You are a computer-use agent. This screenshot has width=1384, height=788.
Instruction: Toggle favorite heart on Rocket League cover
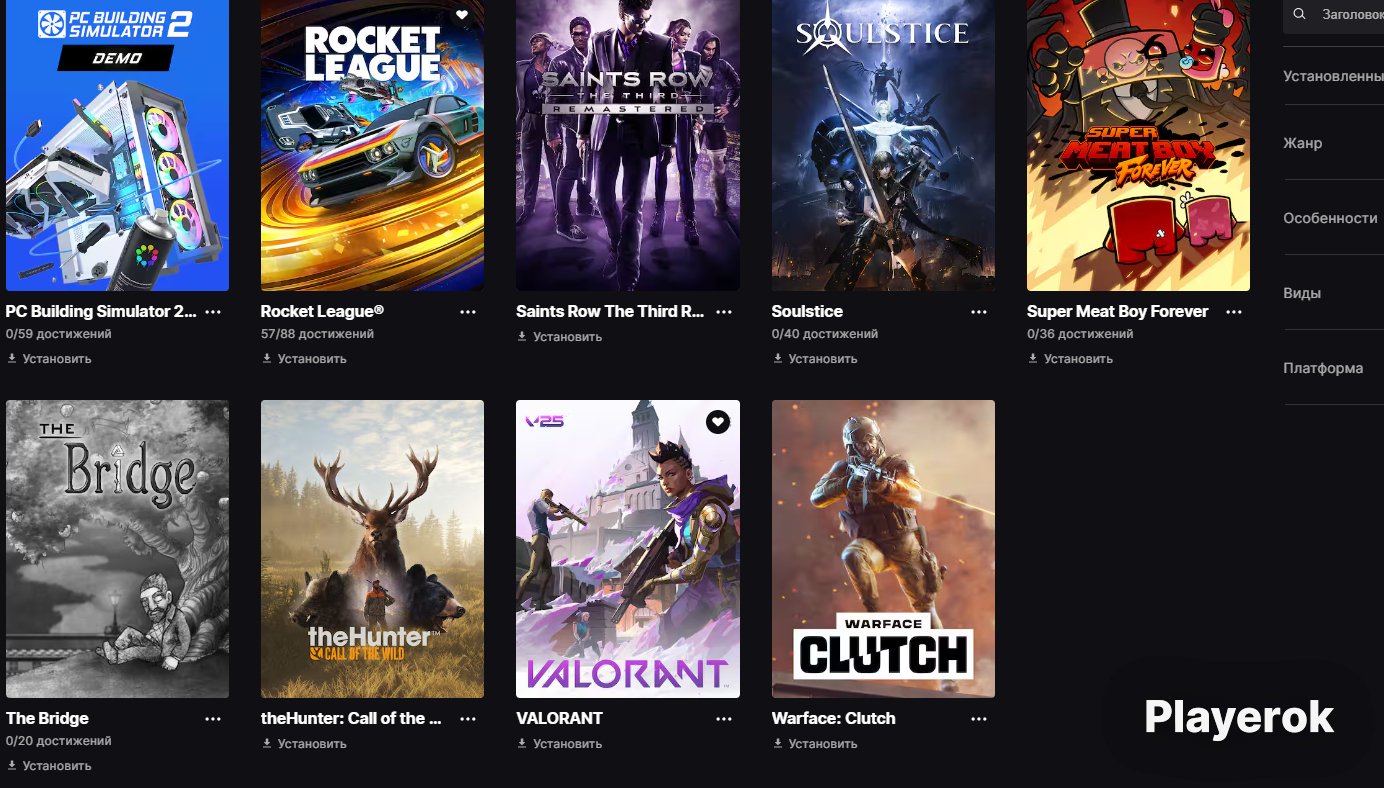(x=462, y=14)
